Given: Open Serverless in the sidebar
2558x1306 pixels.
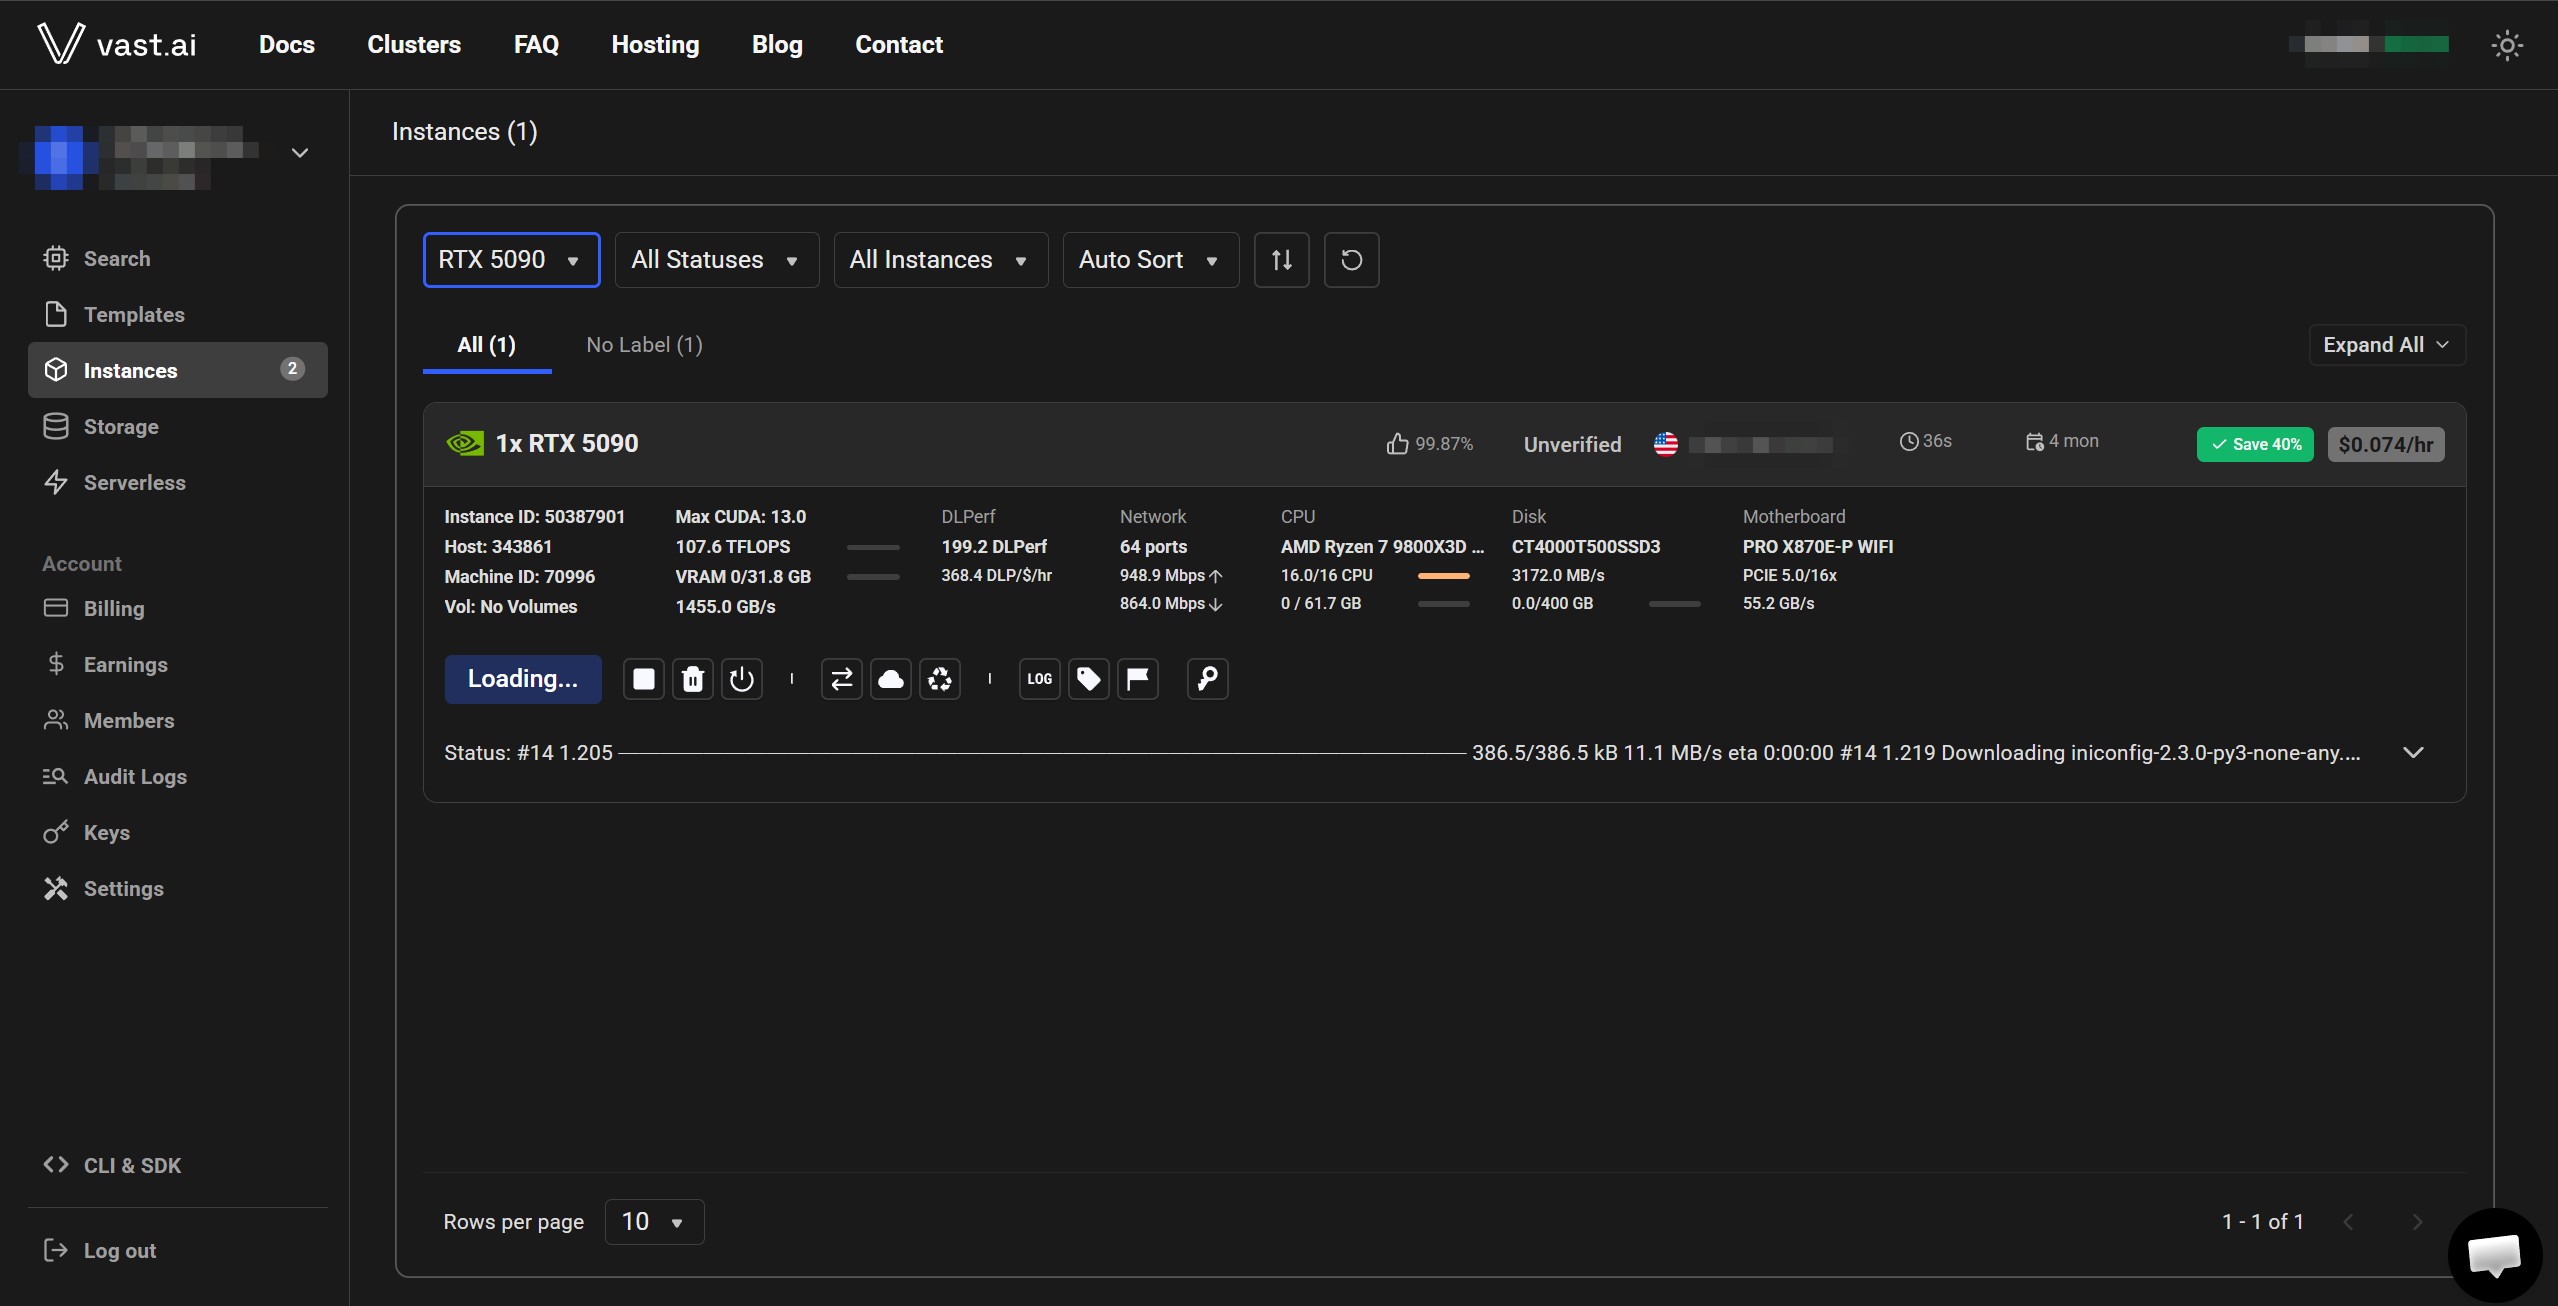Looking at the screenshot, I should click(x=177, y=483).
